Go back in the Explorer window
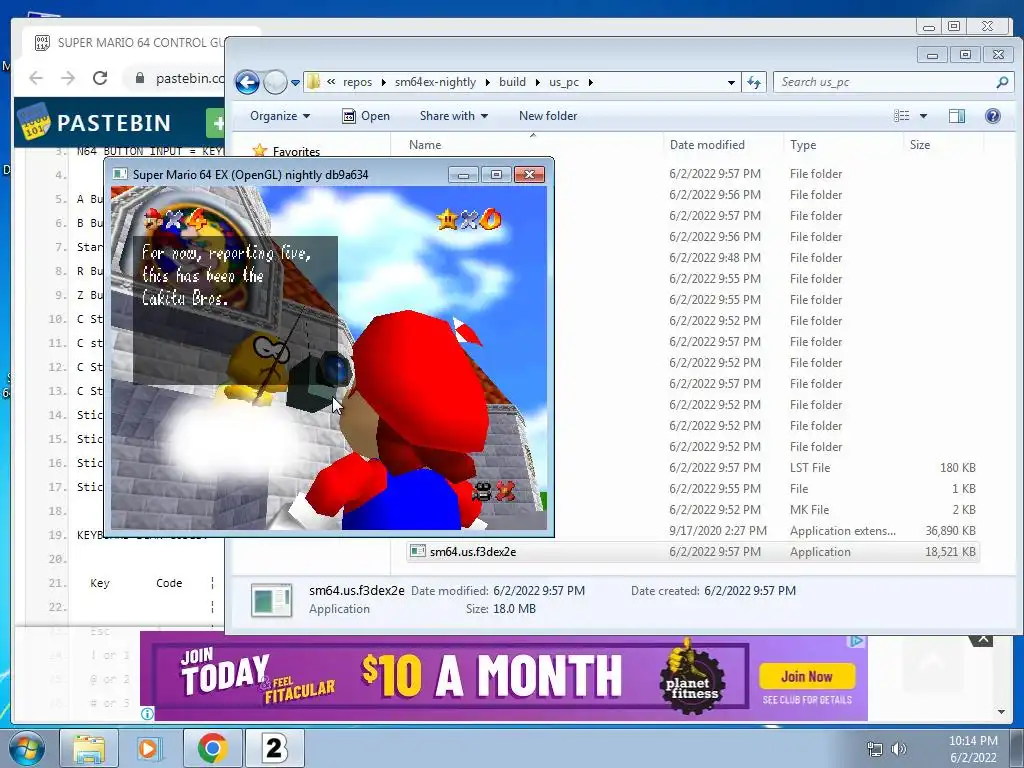The width and height of the screenshot is (1024, 768). pos(247,82)
